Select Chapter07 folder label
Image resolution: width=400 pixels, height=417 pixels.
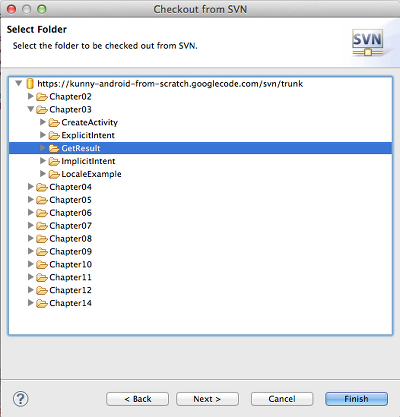pyautogui.click(x=70, y=226)
